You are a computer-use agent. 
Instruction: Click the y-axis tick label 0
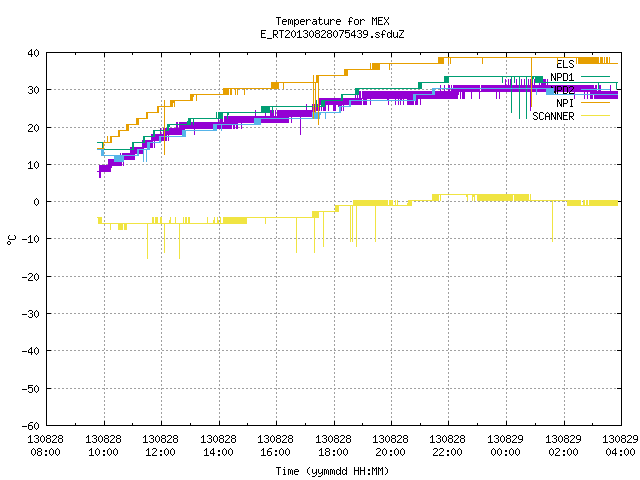37,202
